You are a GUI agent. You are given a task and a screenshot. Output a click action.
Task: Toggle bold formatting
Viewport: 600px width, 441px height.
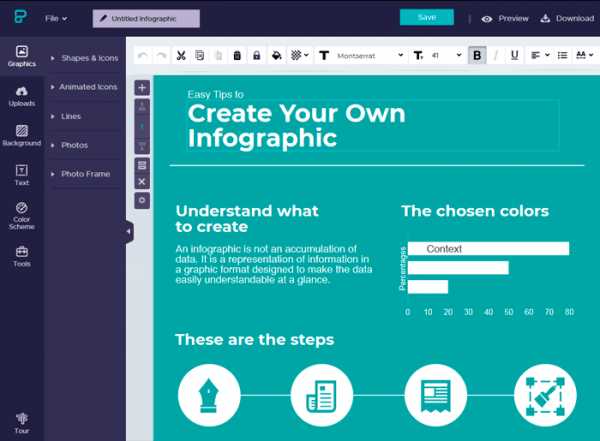pos(477,56)
